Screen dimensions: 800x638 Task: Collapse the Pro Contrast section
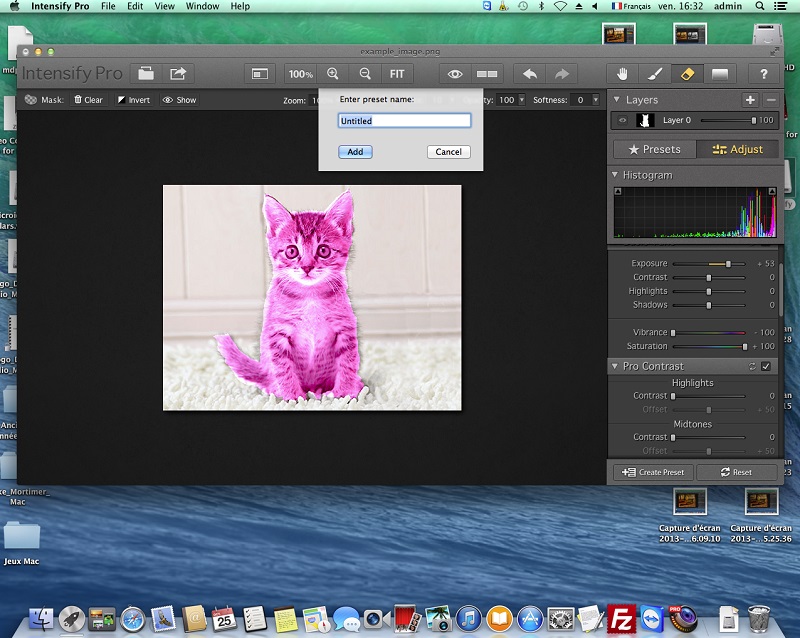pos(616,366)
